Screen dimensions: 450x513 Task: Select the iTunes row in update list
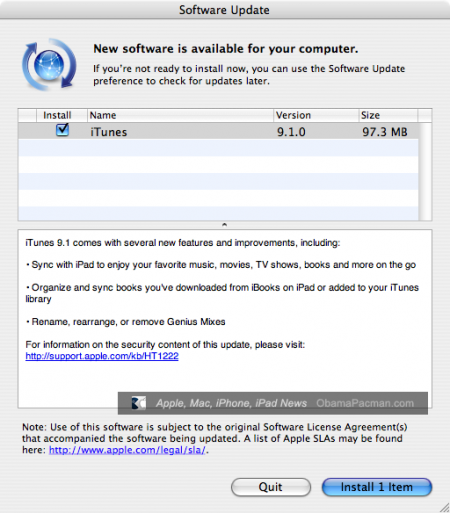coord(218,131)
